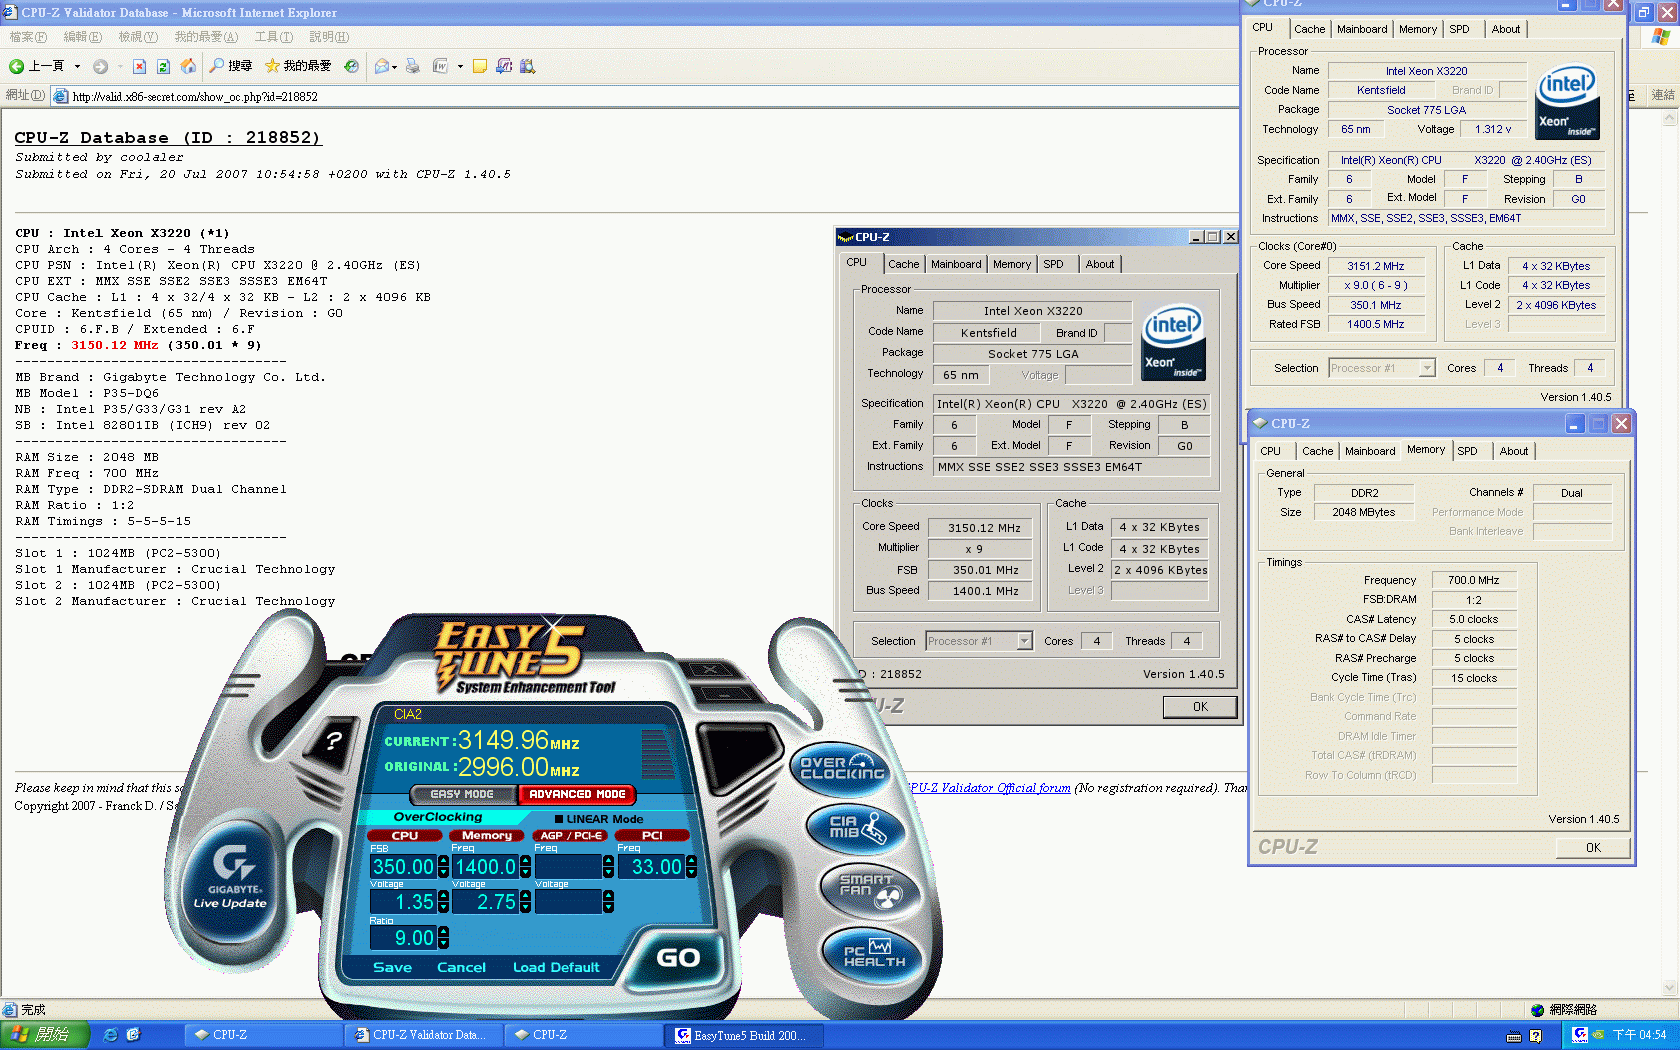
Task: Click OK in the CPU-Z Memory window
Action: pos(1593,847)
